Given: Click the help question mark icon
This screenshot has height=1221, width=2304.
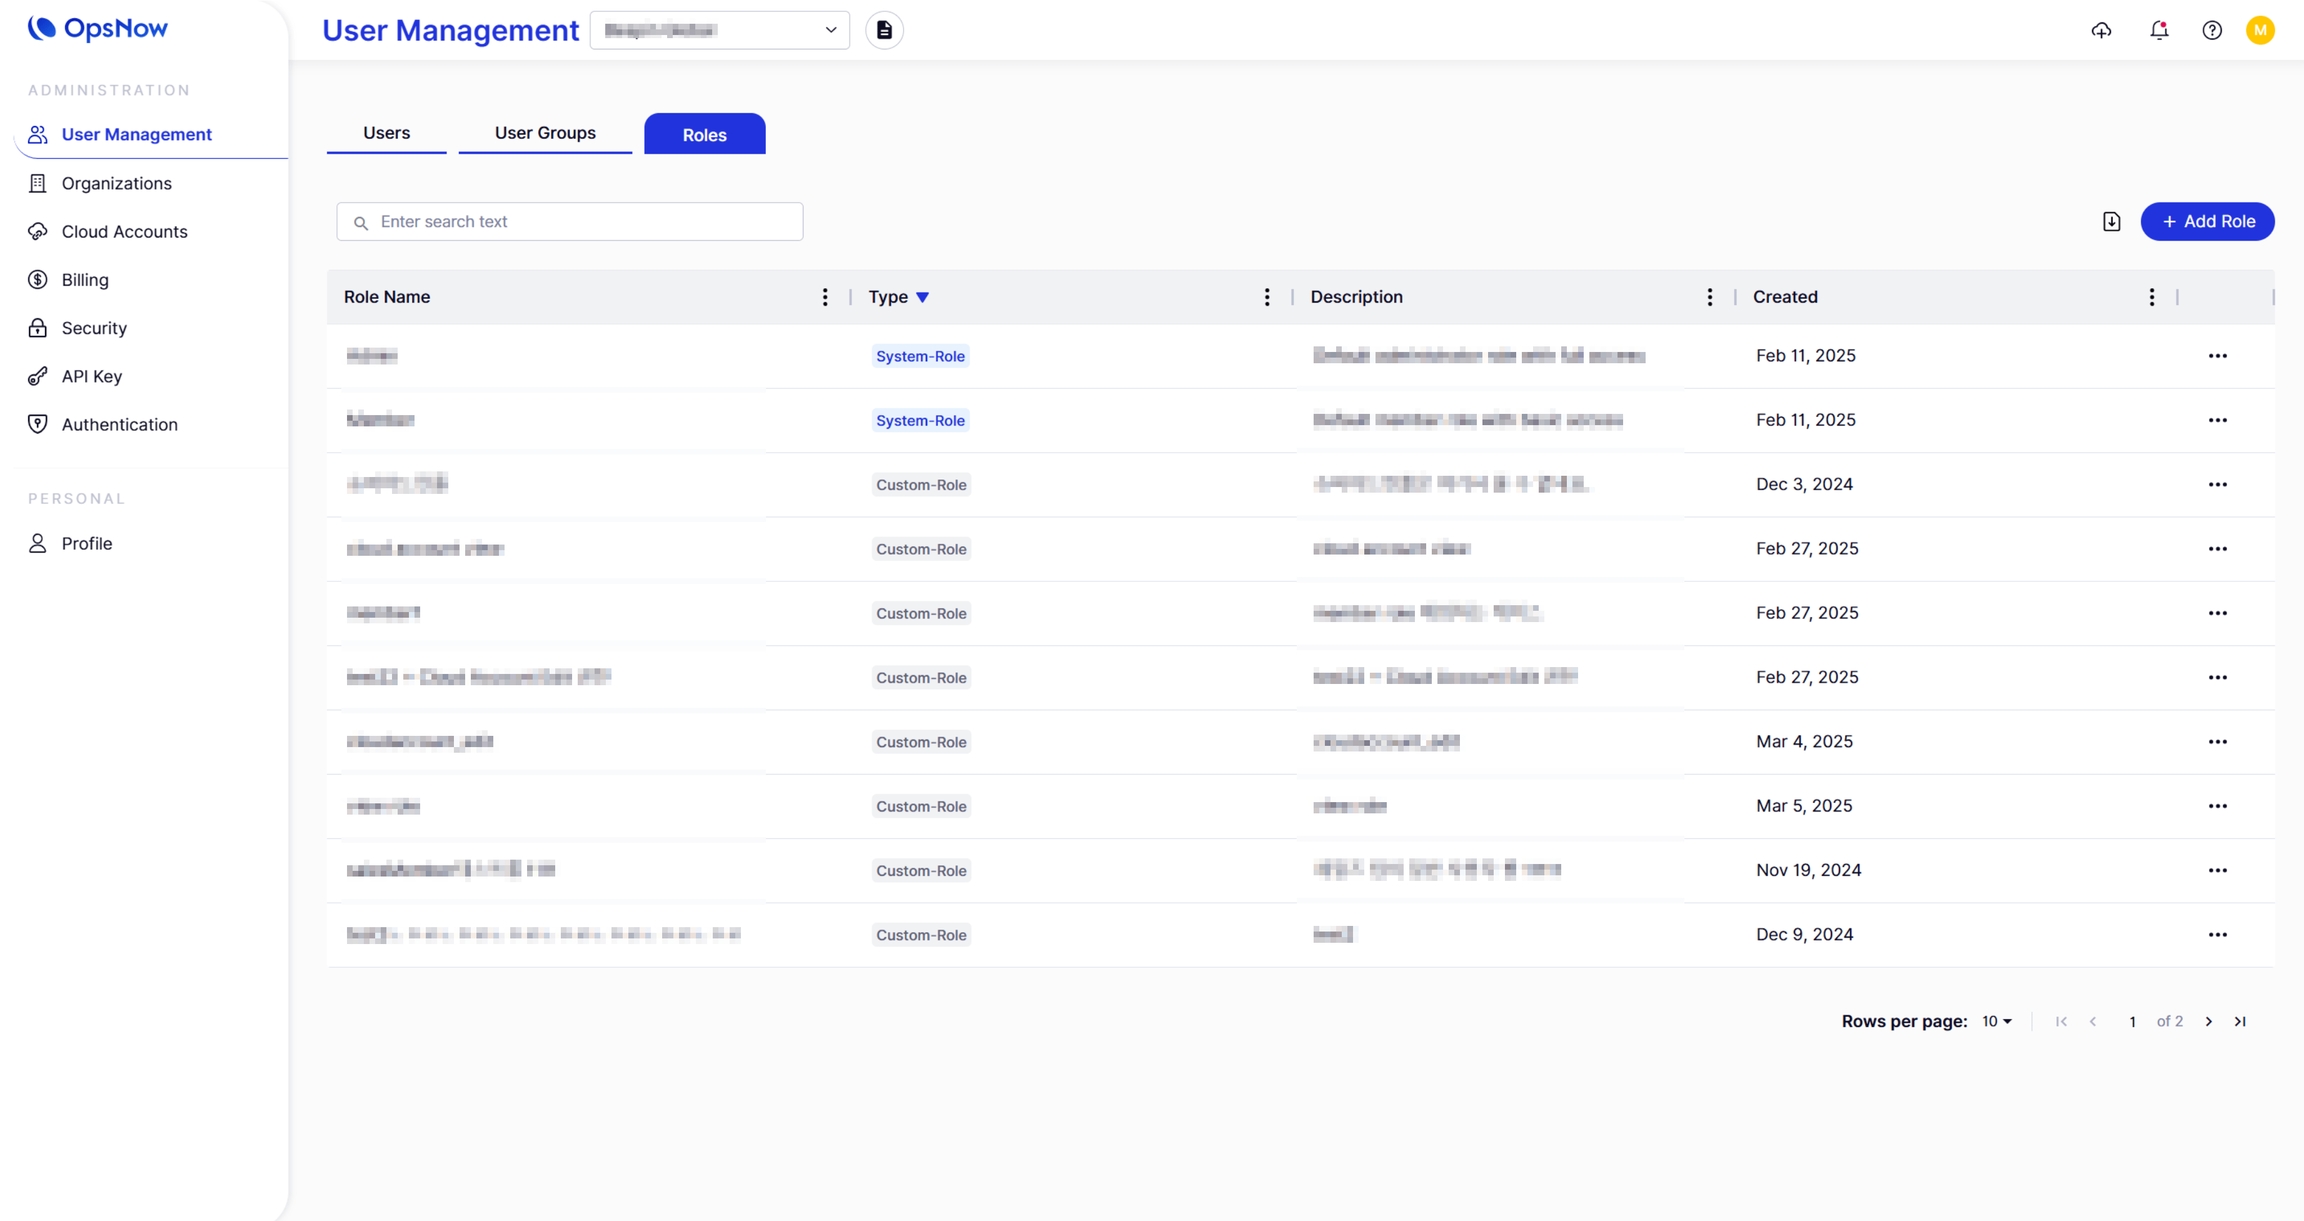Looking at the screenshot, I should (x=2212, y=30).
